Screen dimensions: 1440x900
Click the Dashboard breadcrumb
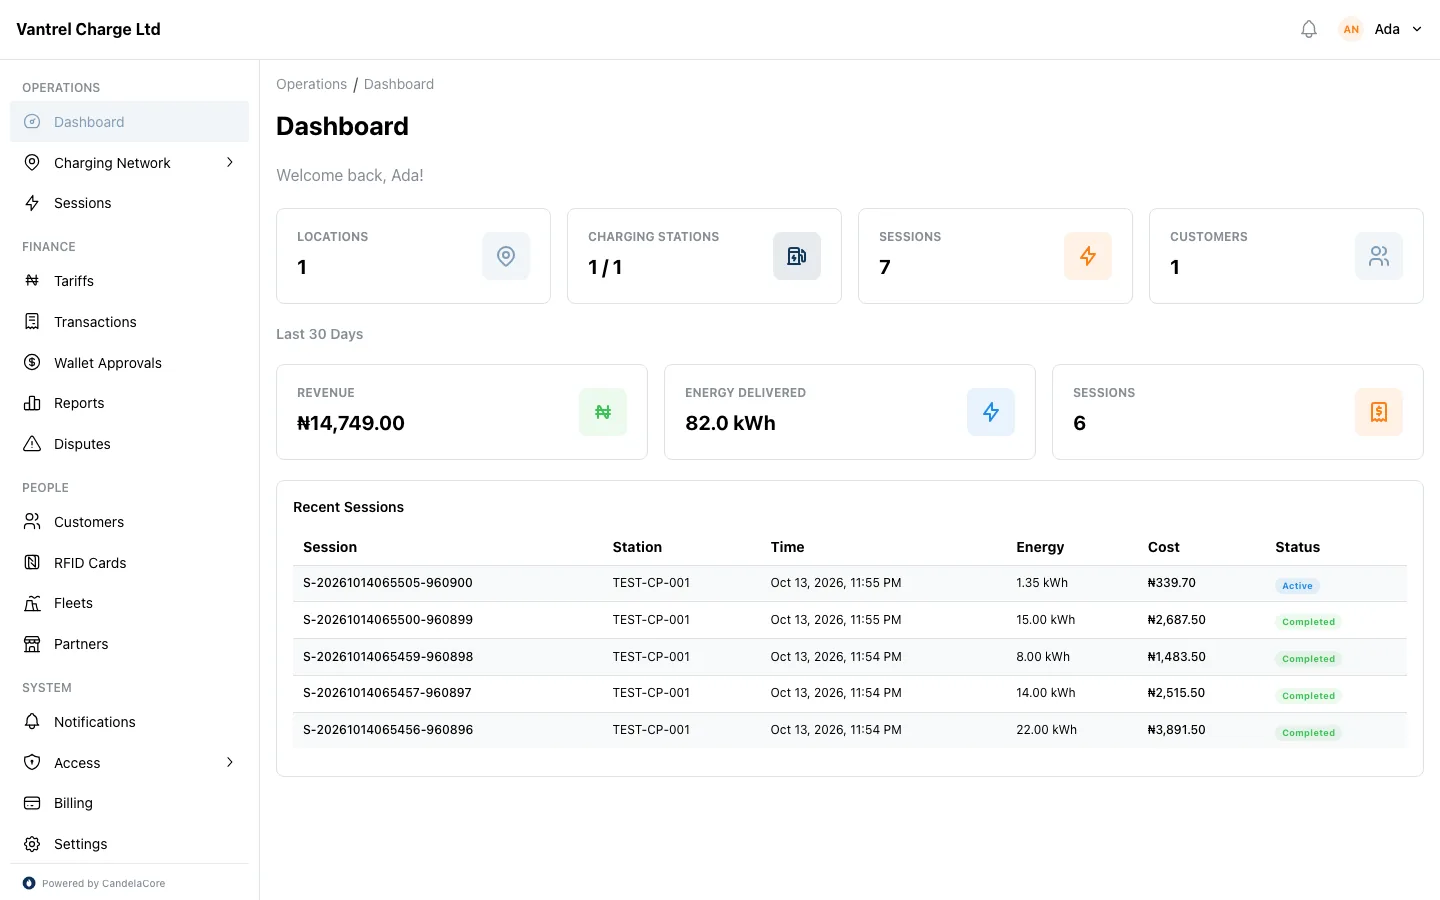399,84
